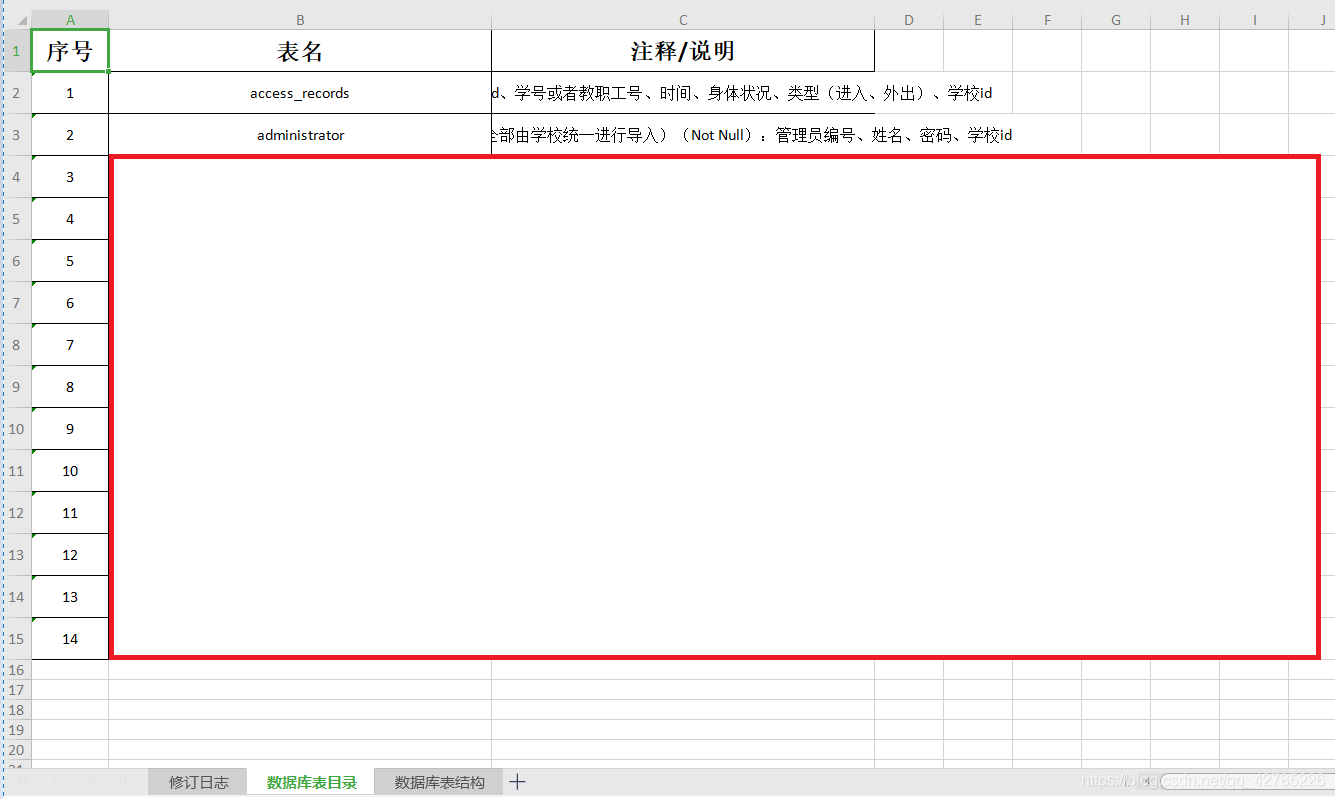The image size is (1335, 799).
Task: Select the cell containing access_records
Action: point(299,93)
